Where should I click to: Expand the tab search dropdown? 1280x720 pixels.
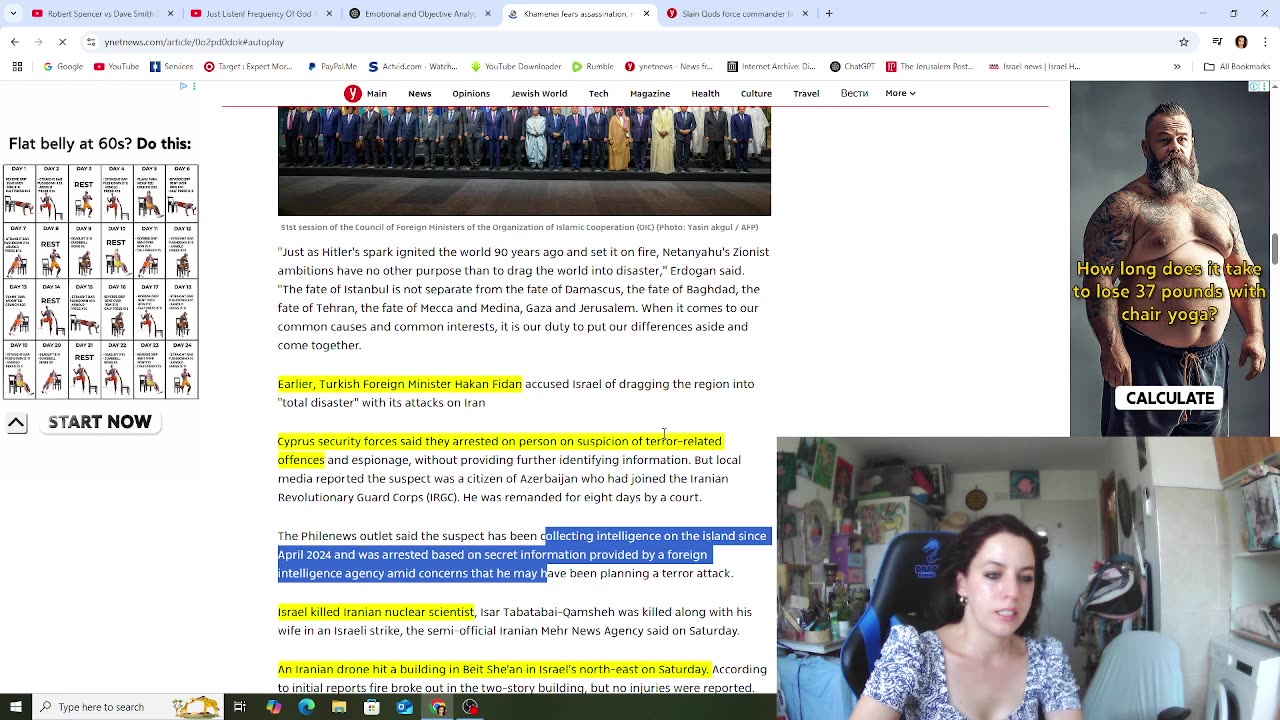15,14
